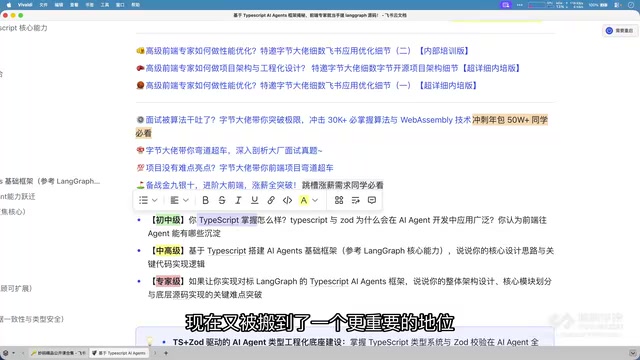640x360 pixels.
Task: Click the red 专家级 tag text
Action: [168, 281]
